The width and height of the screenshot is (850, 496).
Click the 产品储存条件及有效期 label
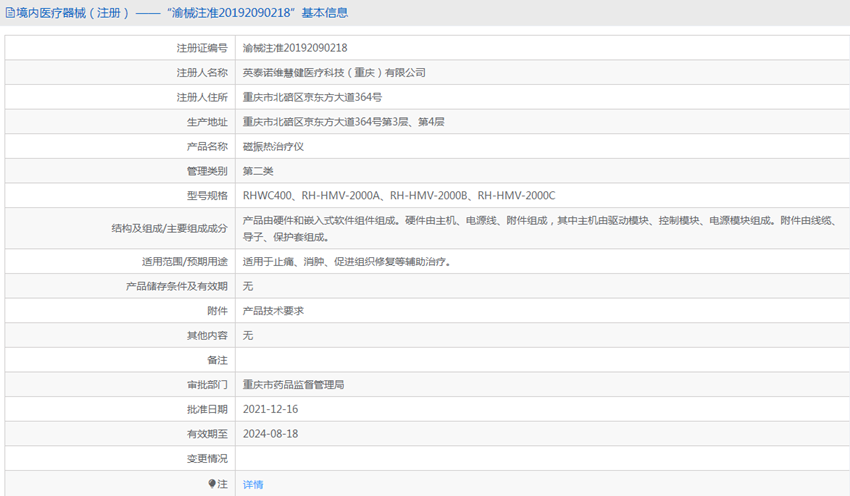[x=177, y=286]
